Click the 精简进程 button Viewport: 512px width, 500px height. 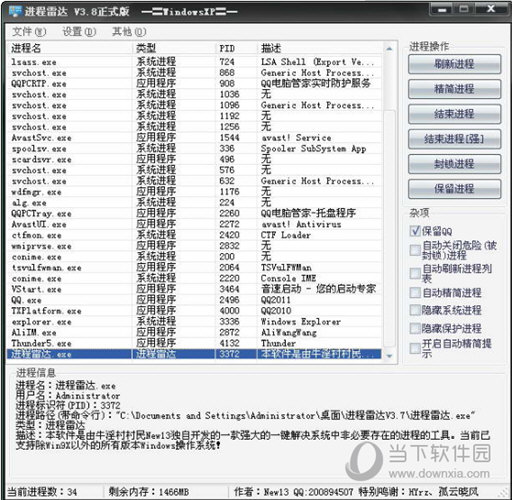coord(454,89)
